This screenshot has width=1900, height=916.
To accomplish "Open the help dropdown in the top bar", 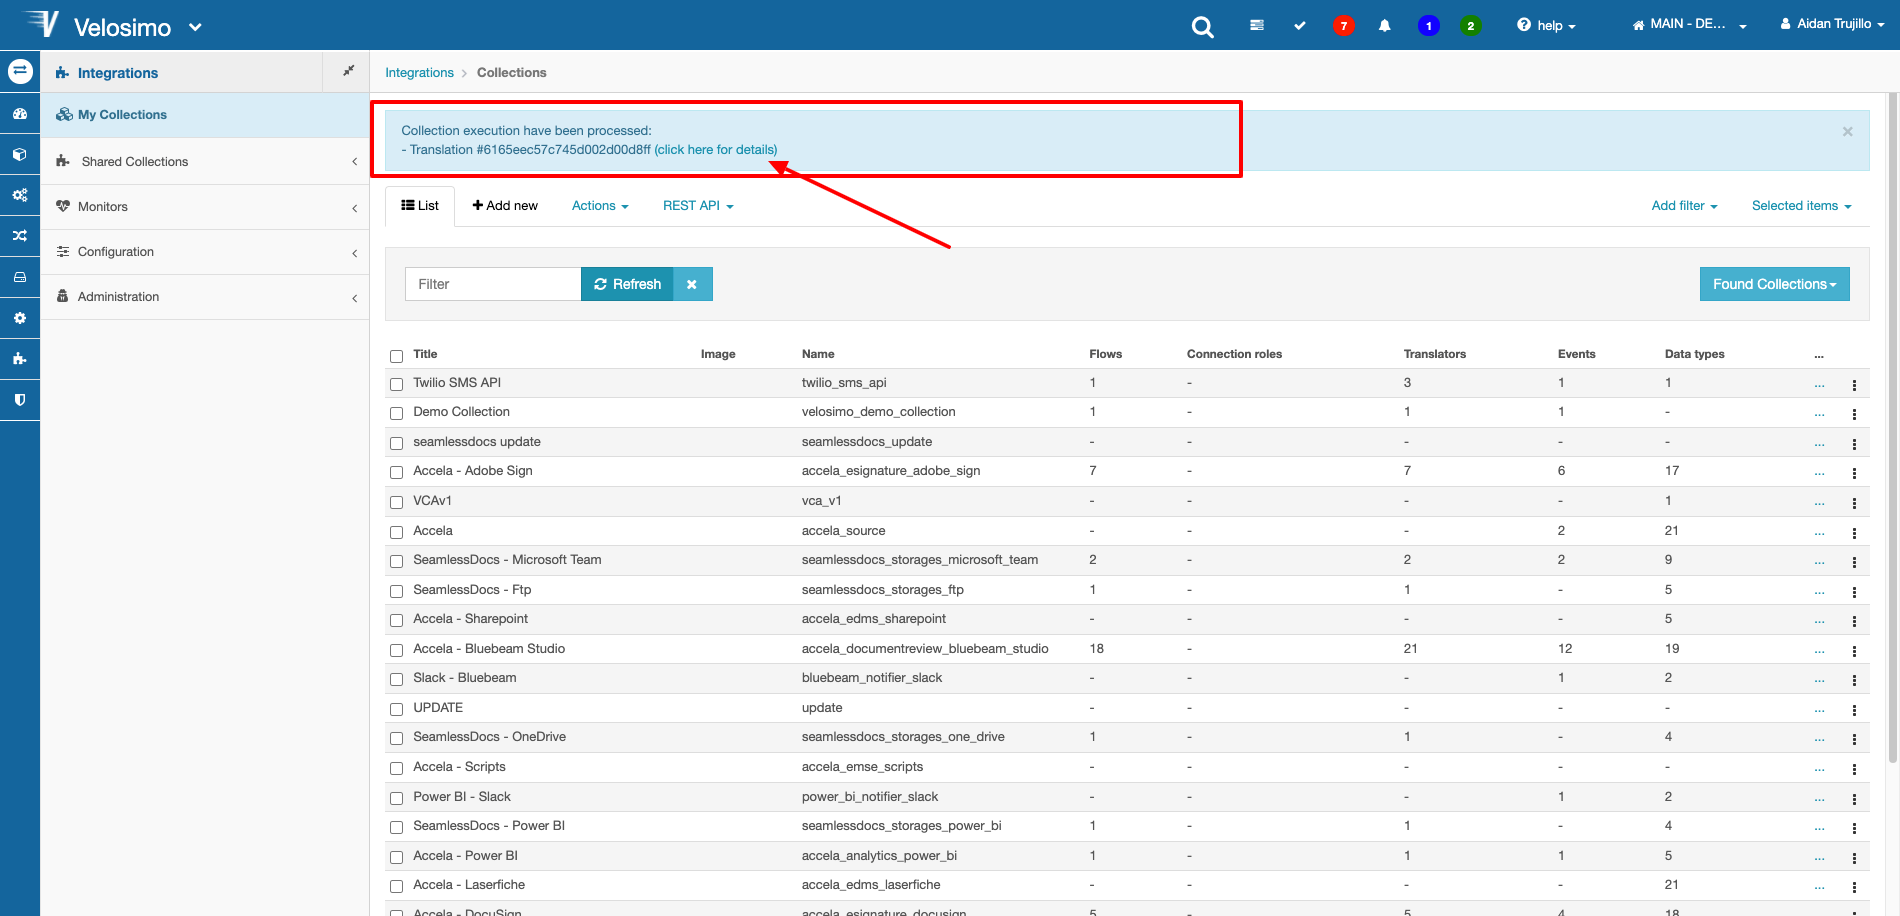I will coord(1546,26).
